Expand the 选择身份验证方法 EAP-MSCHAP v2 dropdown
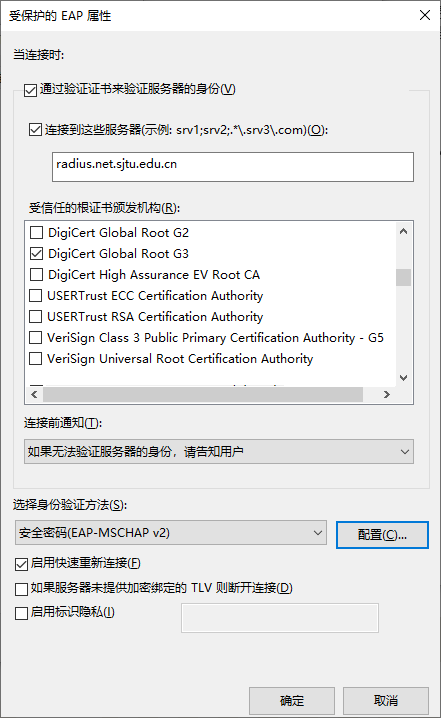The height and width of the screenshot is (718, 441). 171,533
